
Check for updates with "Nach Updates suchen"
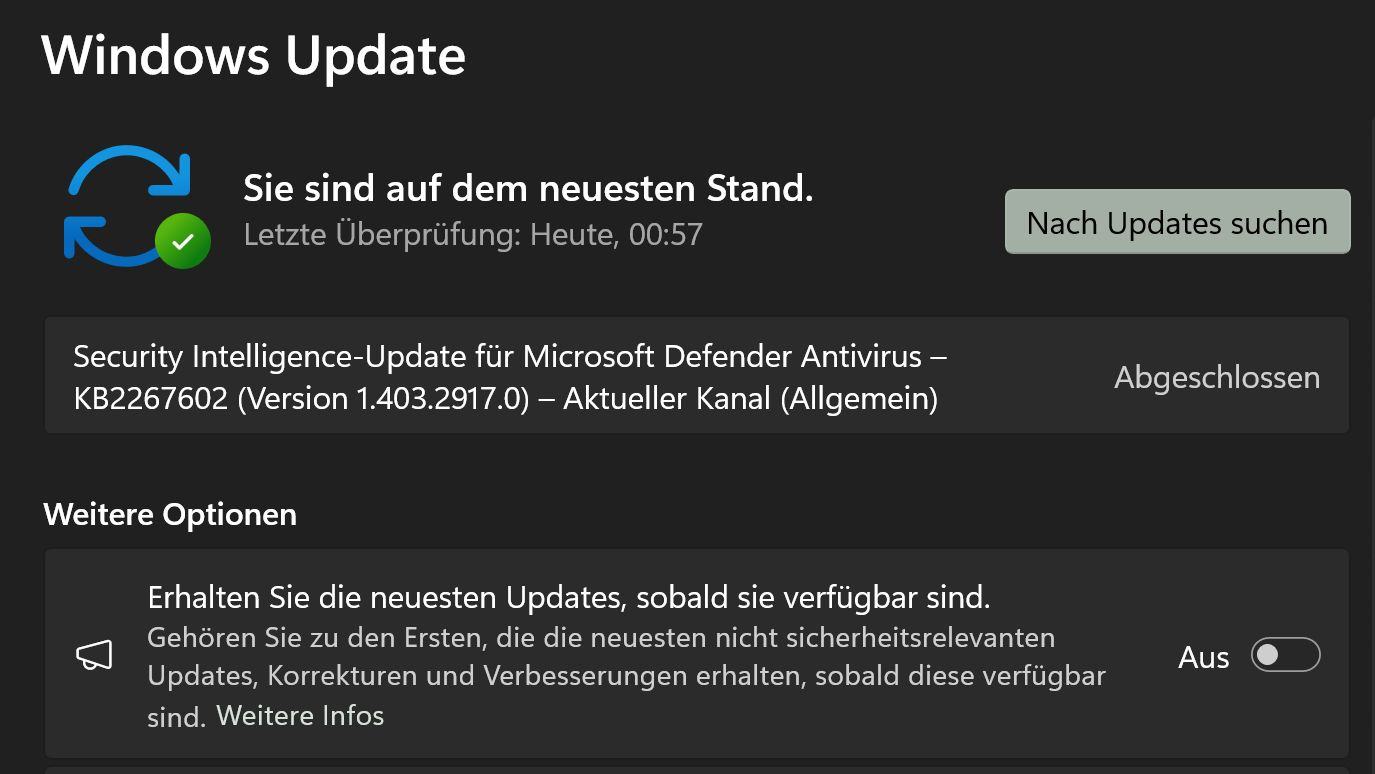pyautogui.click(x=1177, y=222)
